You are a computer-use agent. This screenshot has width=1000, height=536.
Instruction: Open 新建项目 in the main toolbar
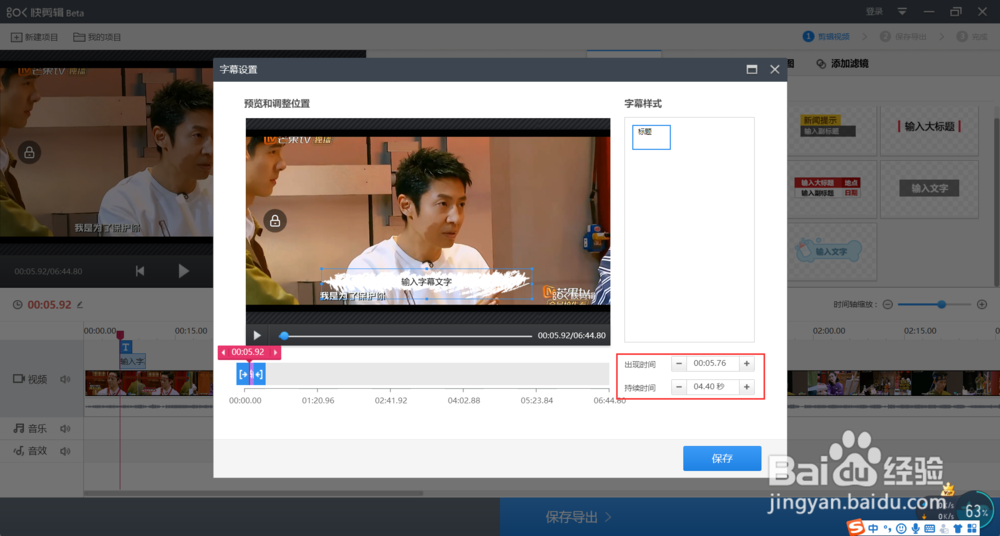pos(34,37)
